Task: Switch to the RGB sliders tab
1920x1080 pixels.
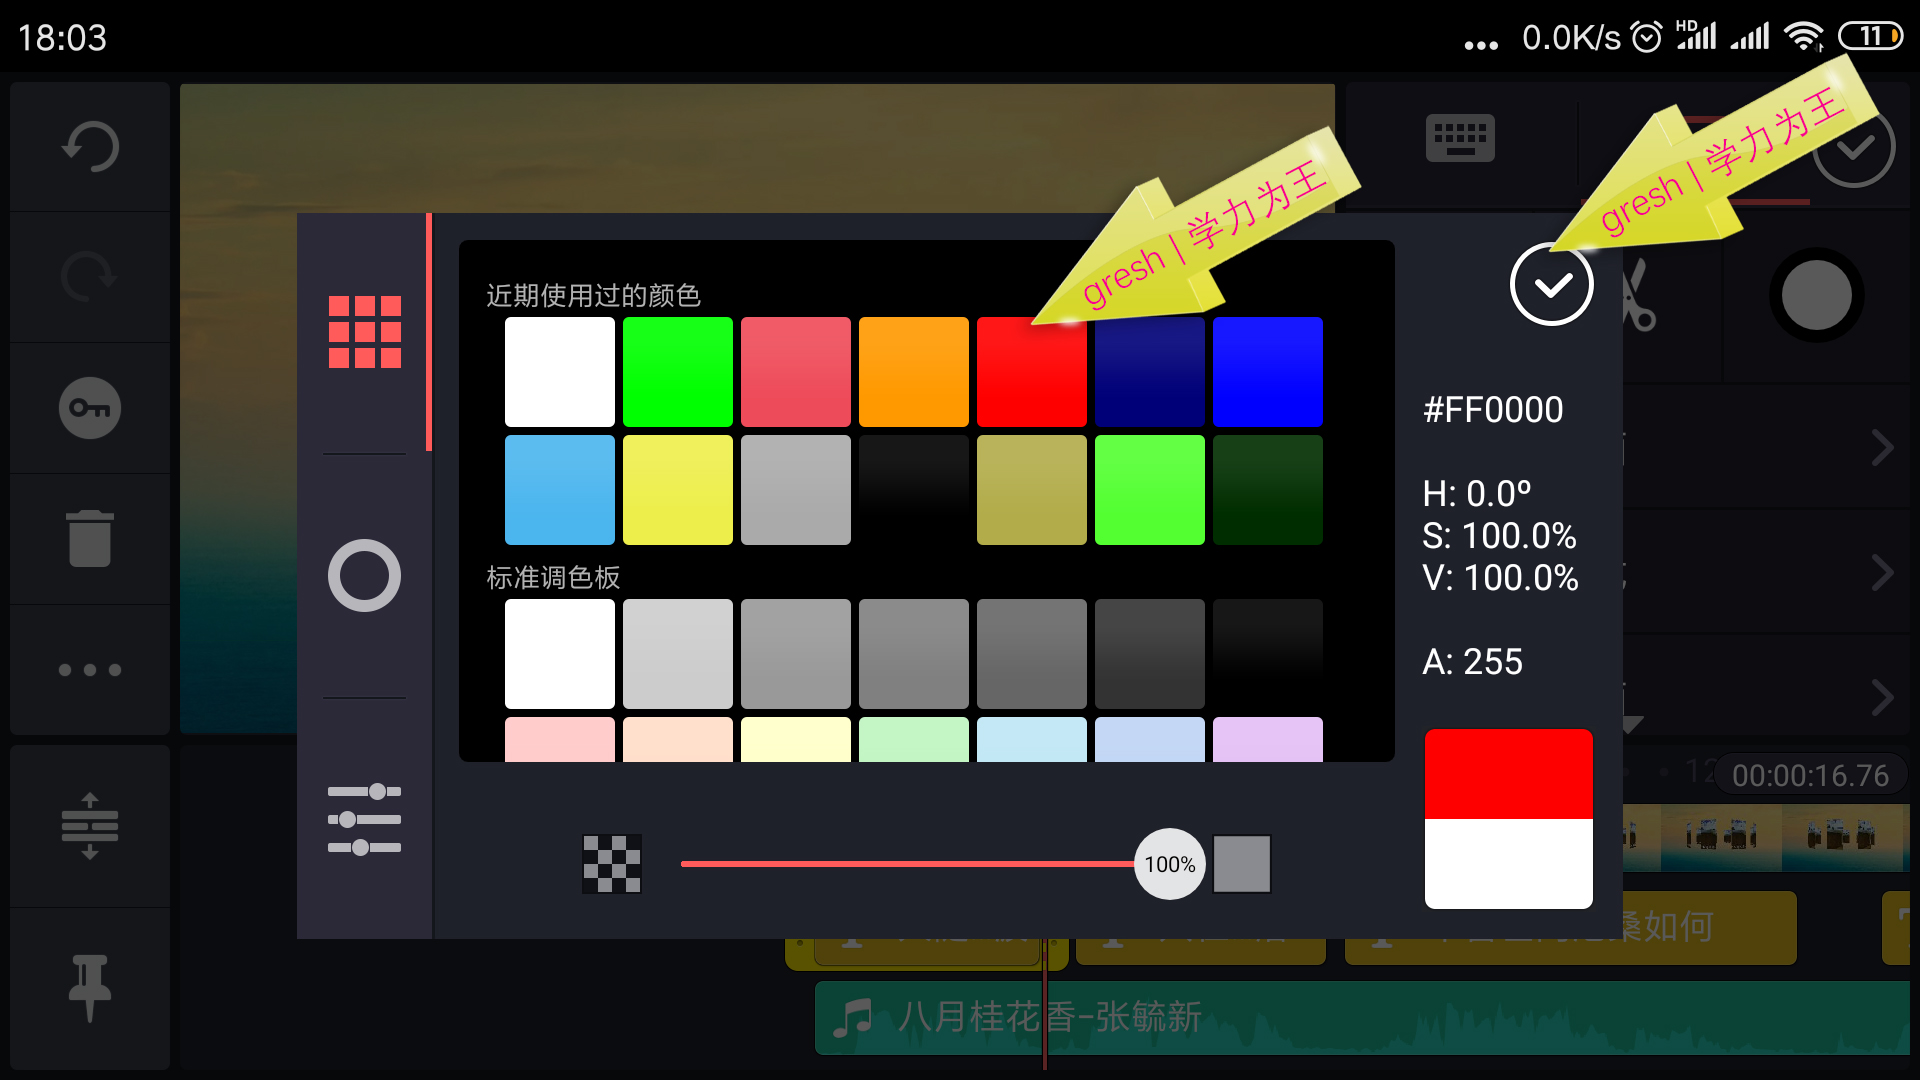Action: click(x=365, y=820)
